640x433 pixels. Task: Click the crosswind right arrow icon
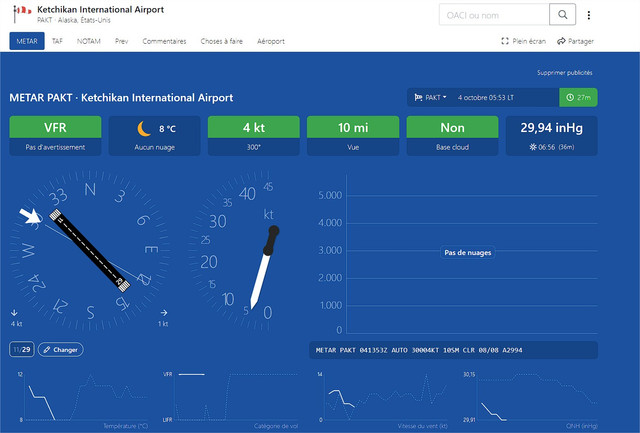pyautogui.click(x=164, y=313)
